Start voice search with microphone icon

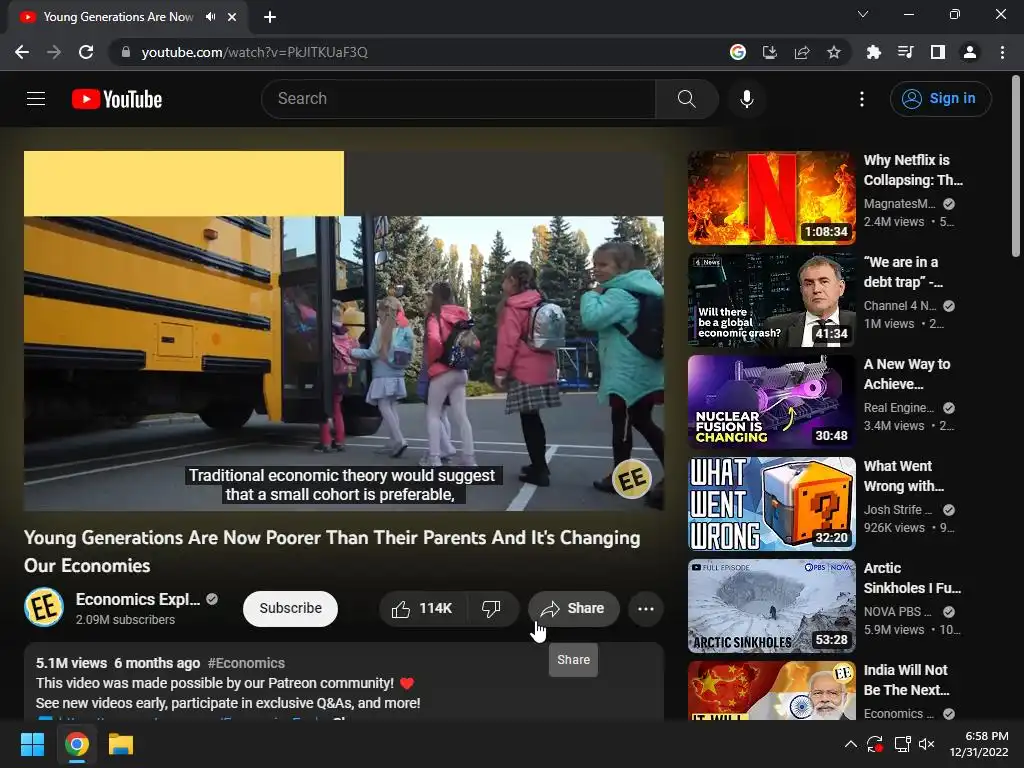tap(746, 99)
